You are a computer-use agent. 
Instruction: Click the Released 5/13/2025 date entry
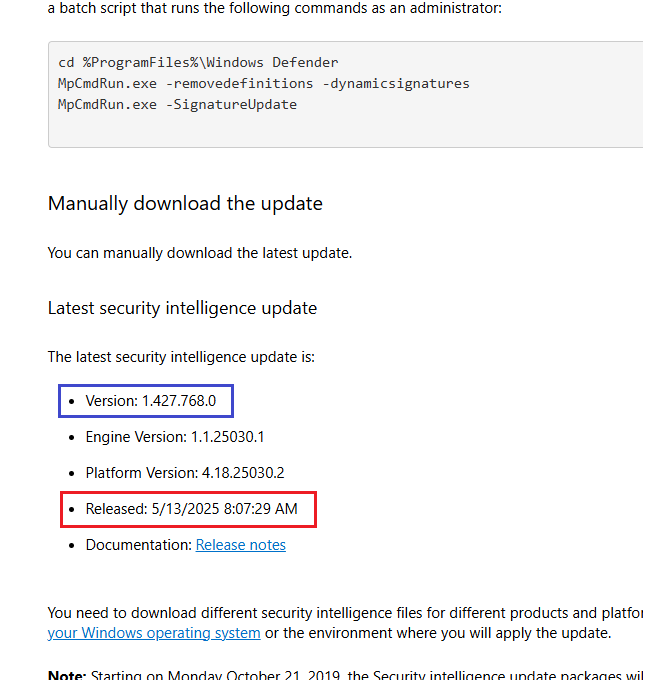tap(191, 509)
